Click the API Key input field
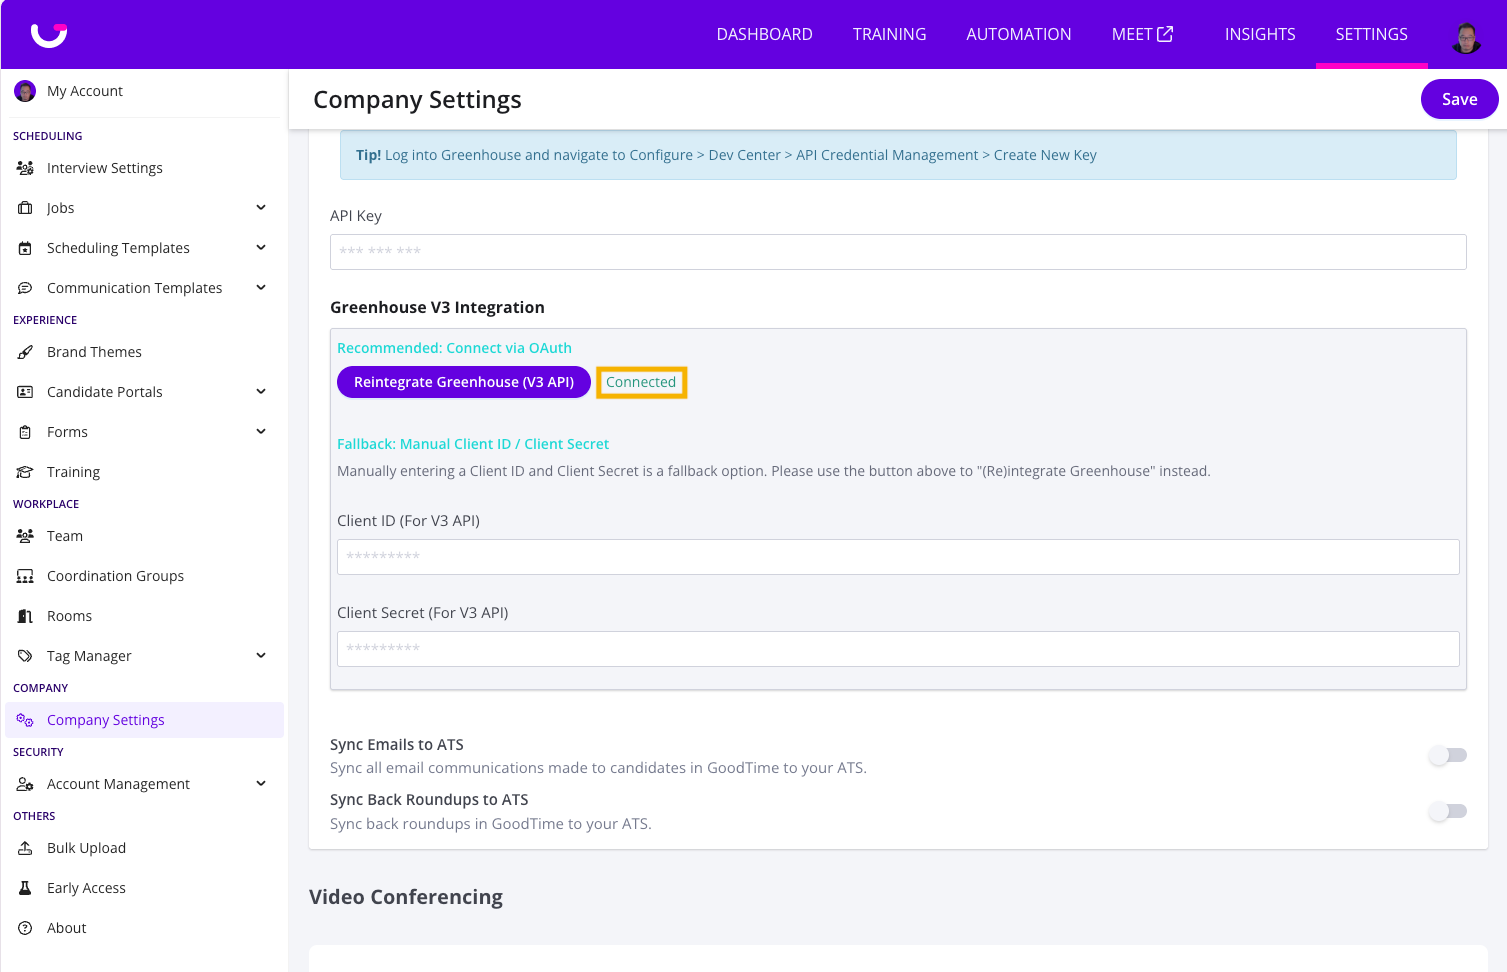1507x972 pixels. pos(898,252)
